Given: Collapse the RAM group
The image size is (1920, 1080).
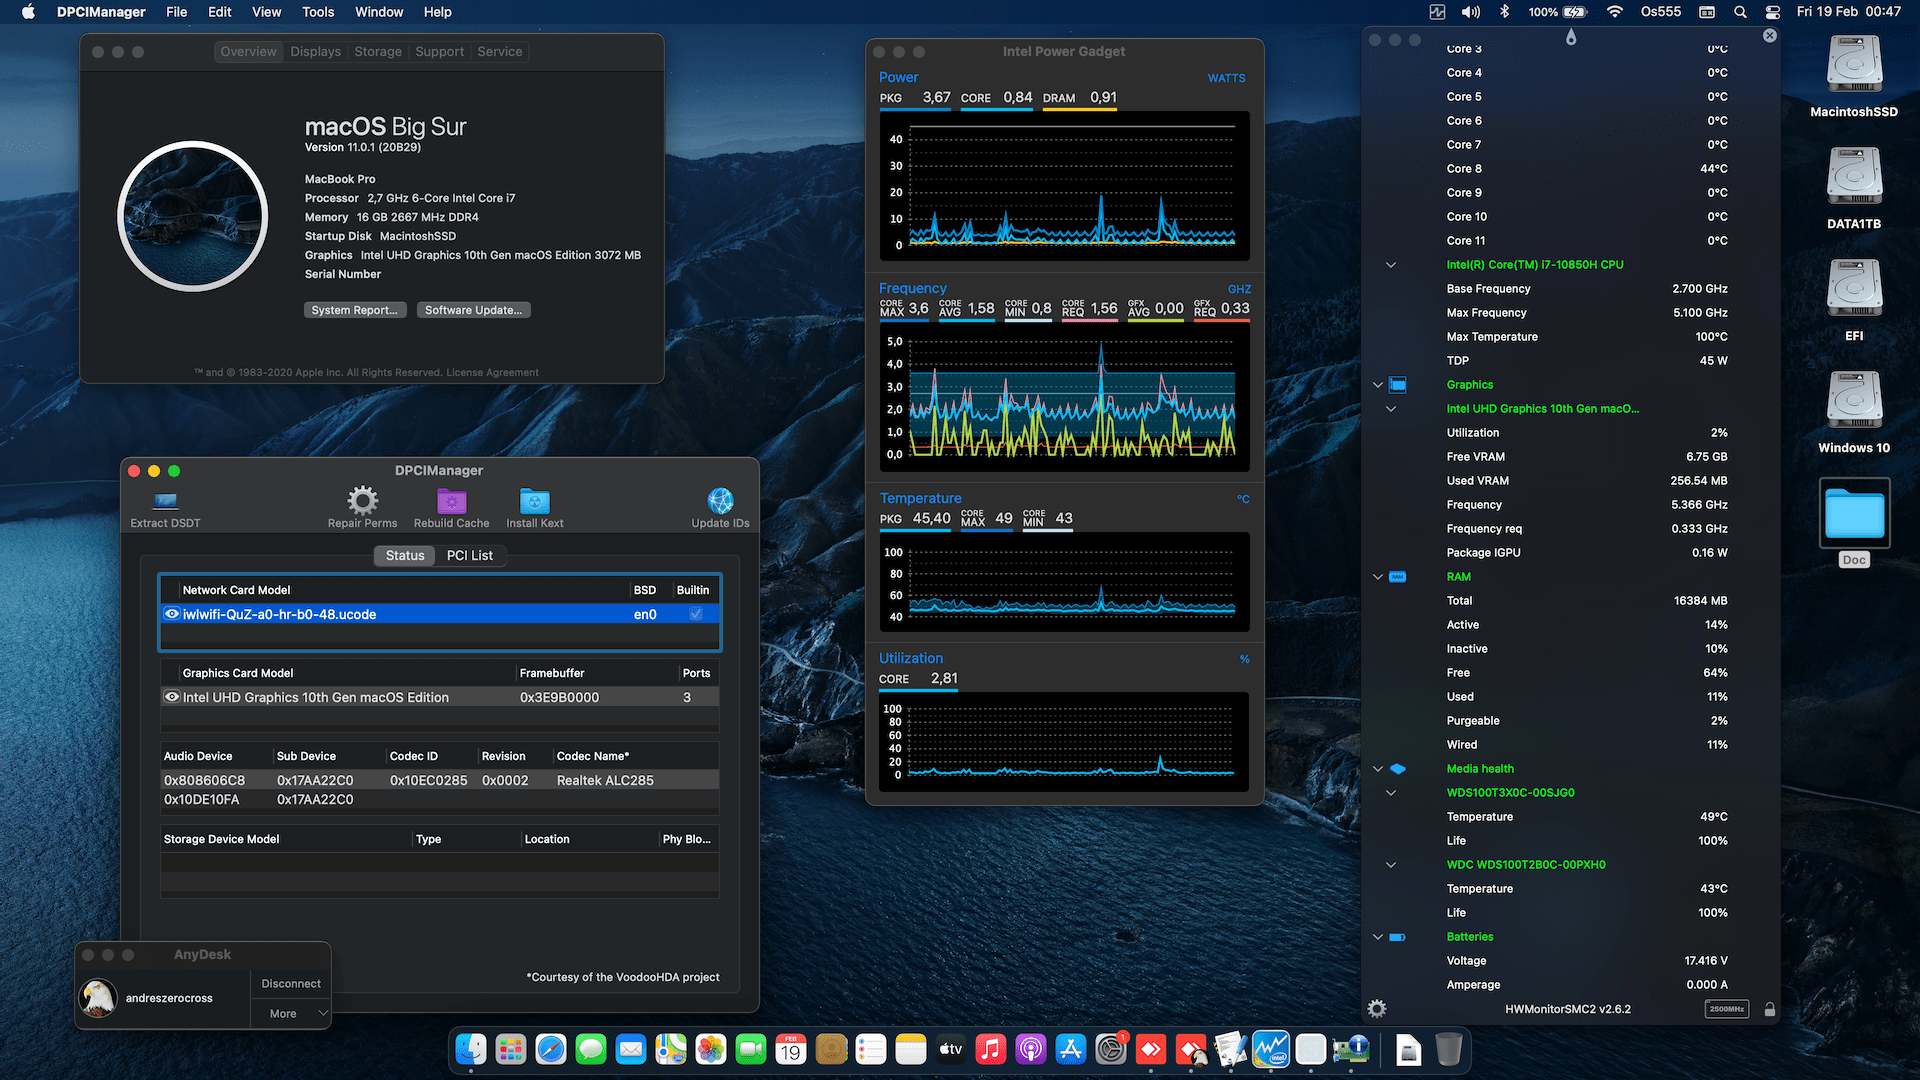Looking at the screenshot, I should [x=1378, y=577].
